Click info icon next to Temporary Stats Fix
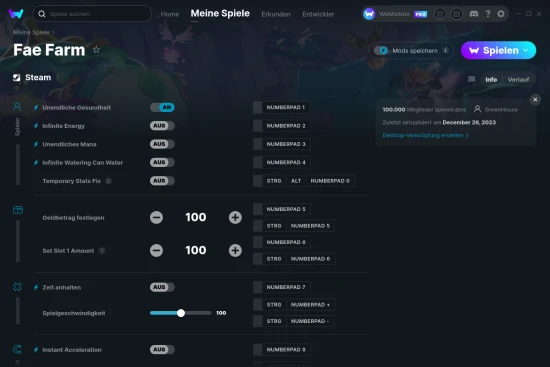Viewport: 550px width, 367px height. pos(109,181)
